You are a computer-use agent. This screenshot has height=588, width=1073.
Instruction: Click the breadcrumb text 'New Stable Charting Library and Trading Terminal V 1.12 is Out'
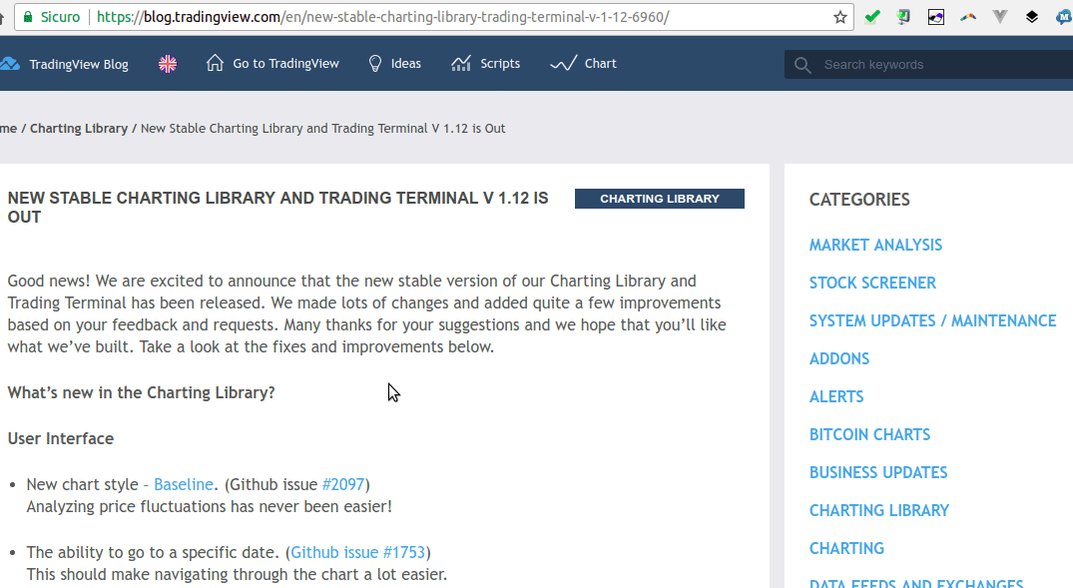pyautogui.click(x=323, y=129)
